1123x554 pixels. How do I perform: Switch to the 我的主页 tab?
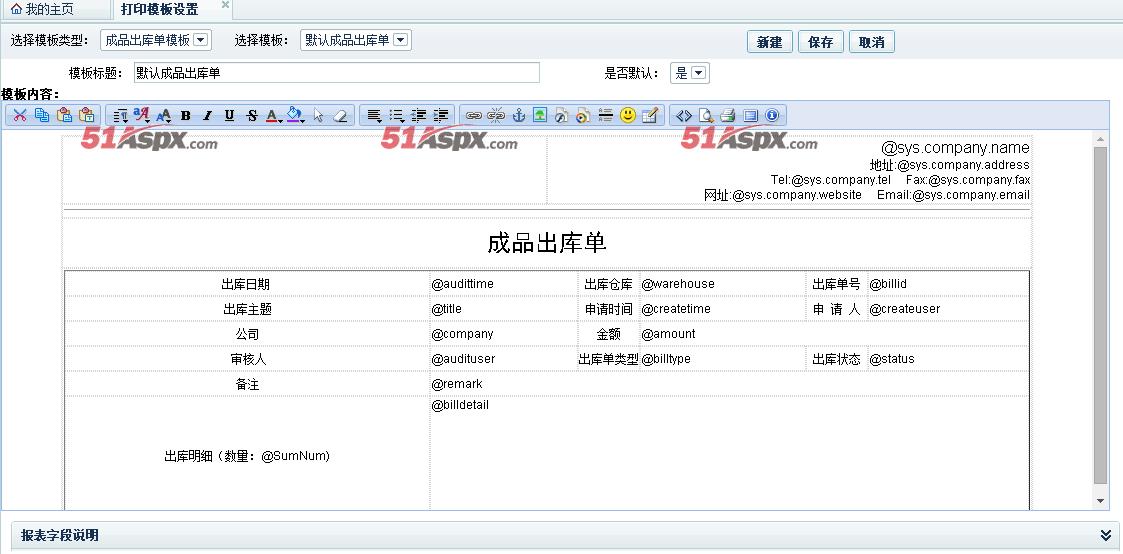pyautogui.click(x=48, y=9)
